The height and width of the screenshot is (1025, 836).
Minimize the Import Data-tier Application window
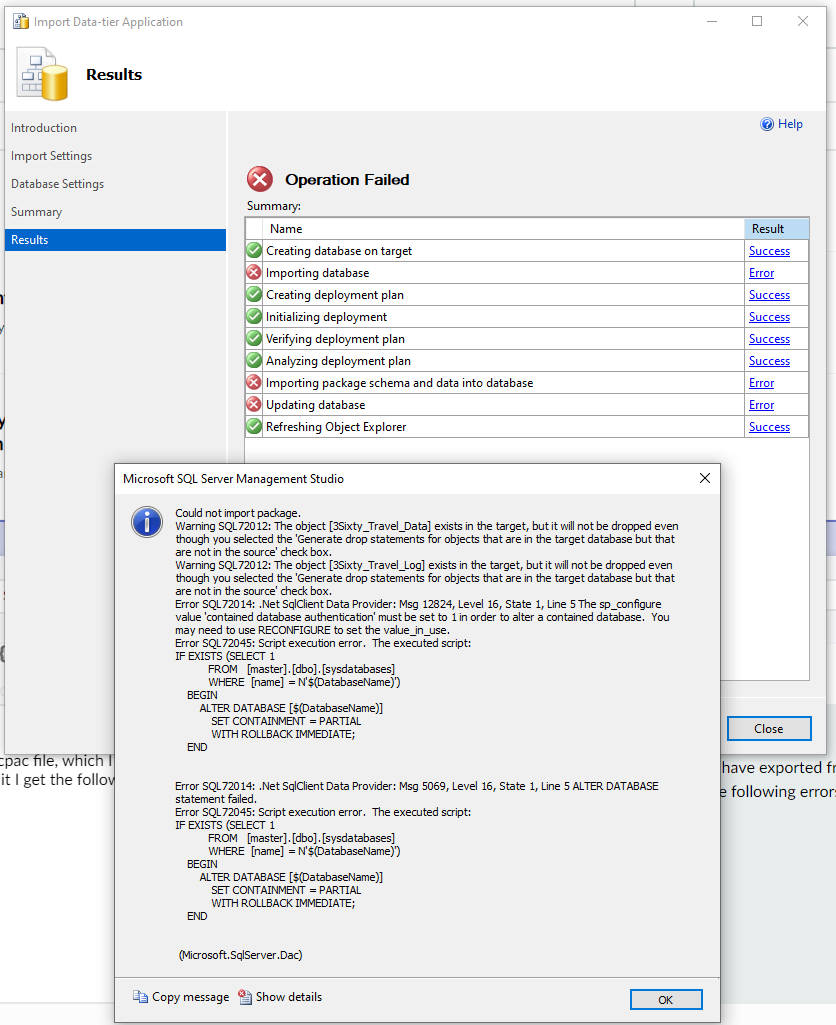coord(712,22)
